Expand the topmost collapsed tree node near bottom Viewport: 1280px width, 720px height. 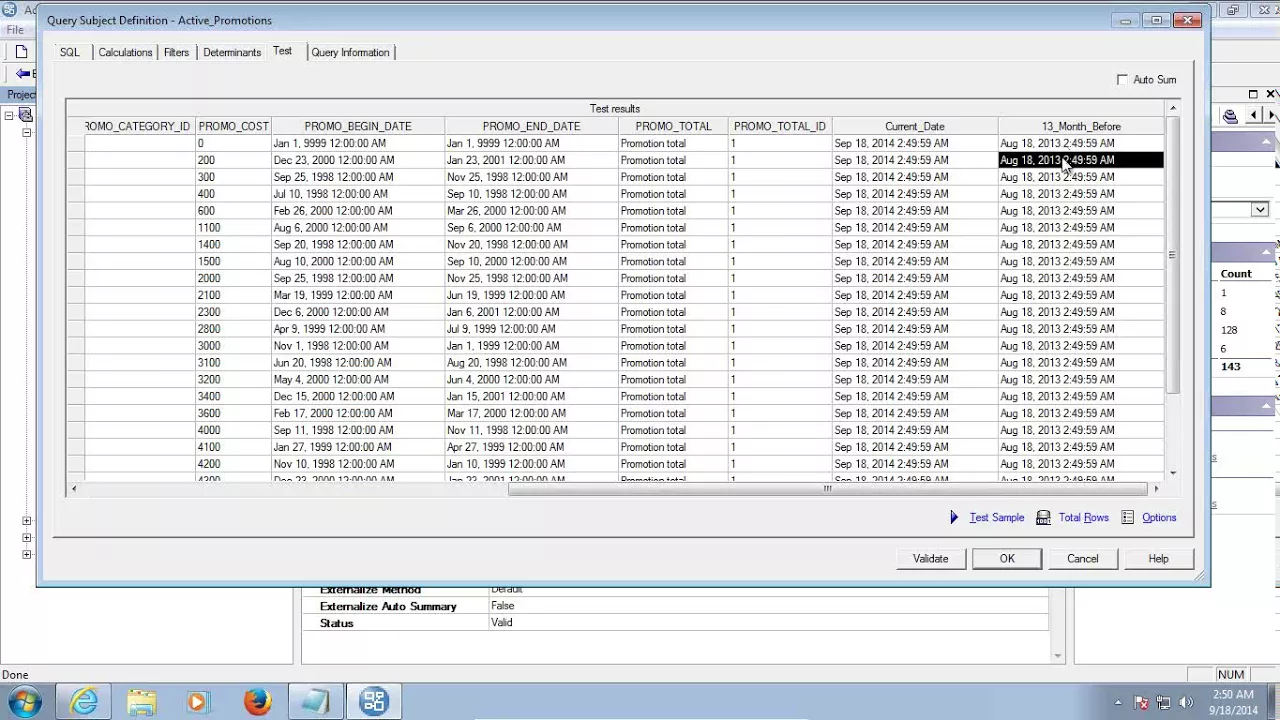tap(27, 521)
